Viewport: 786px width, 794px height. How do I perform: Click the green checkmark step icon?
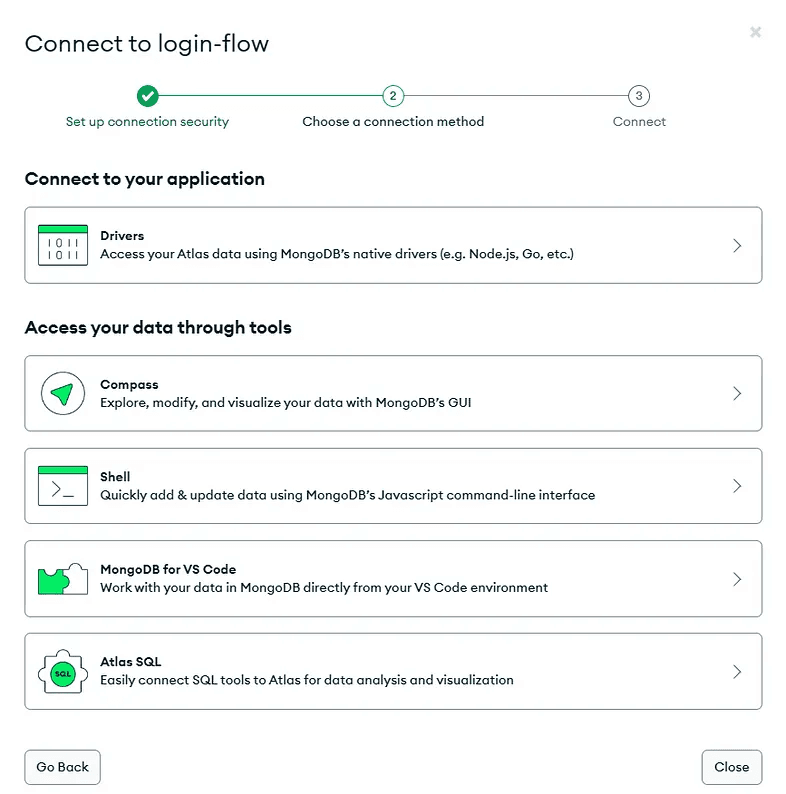(x=147, y=96)
